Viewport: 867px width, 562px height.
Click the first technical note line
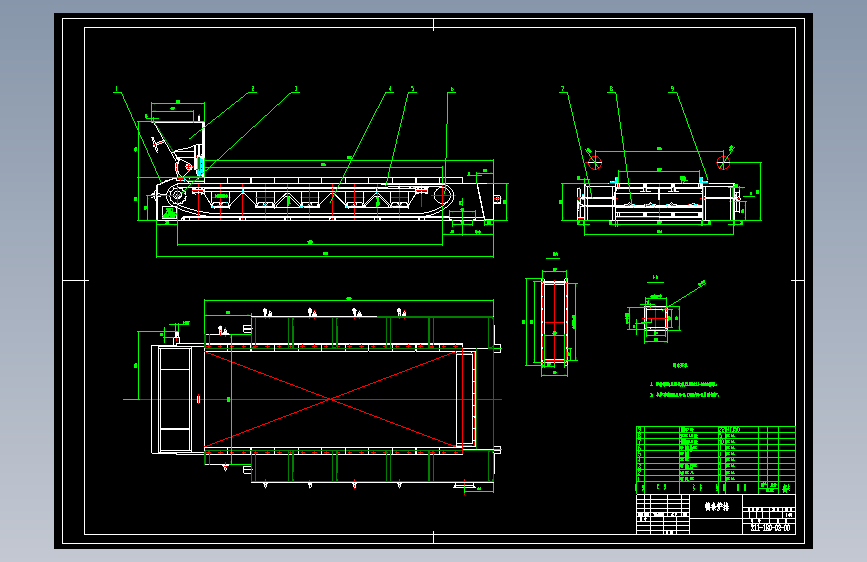pos(683,384)
